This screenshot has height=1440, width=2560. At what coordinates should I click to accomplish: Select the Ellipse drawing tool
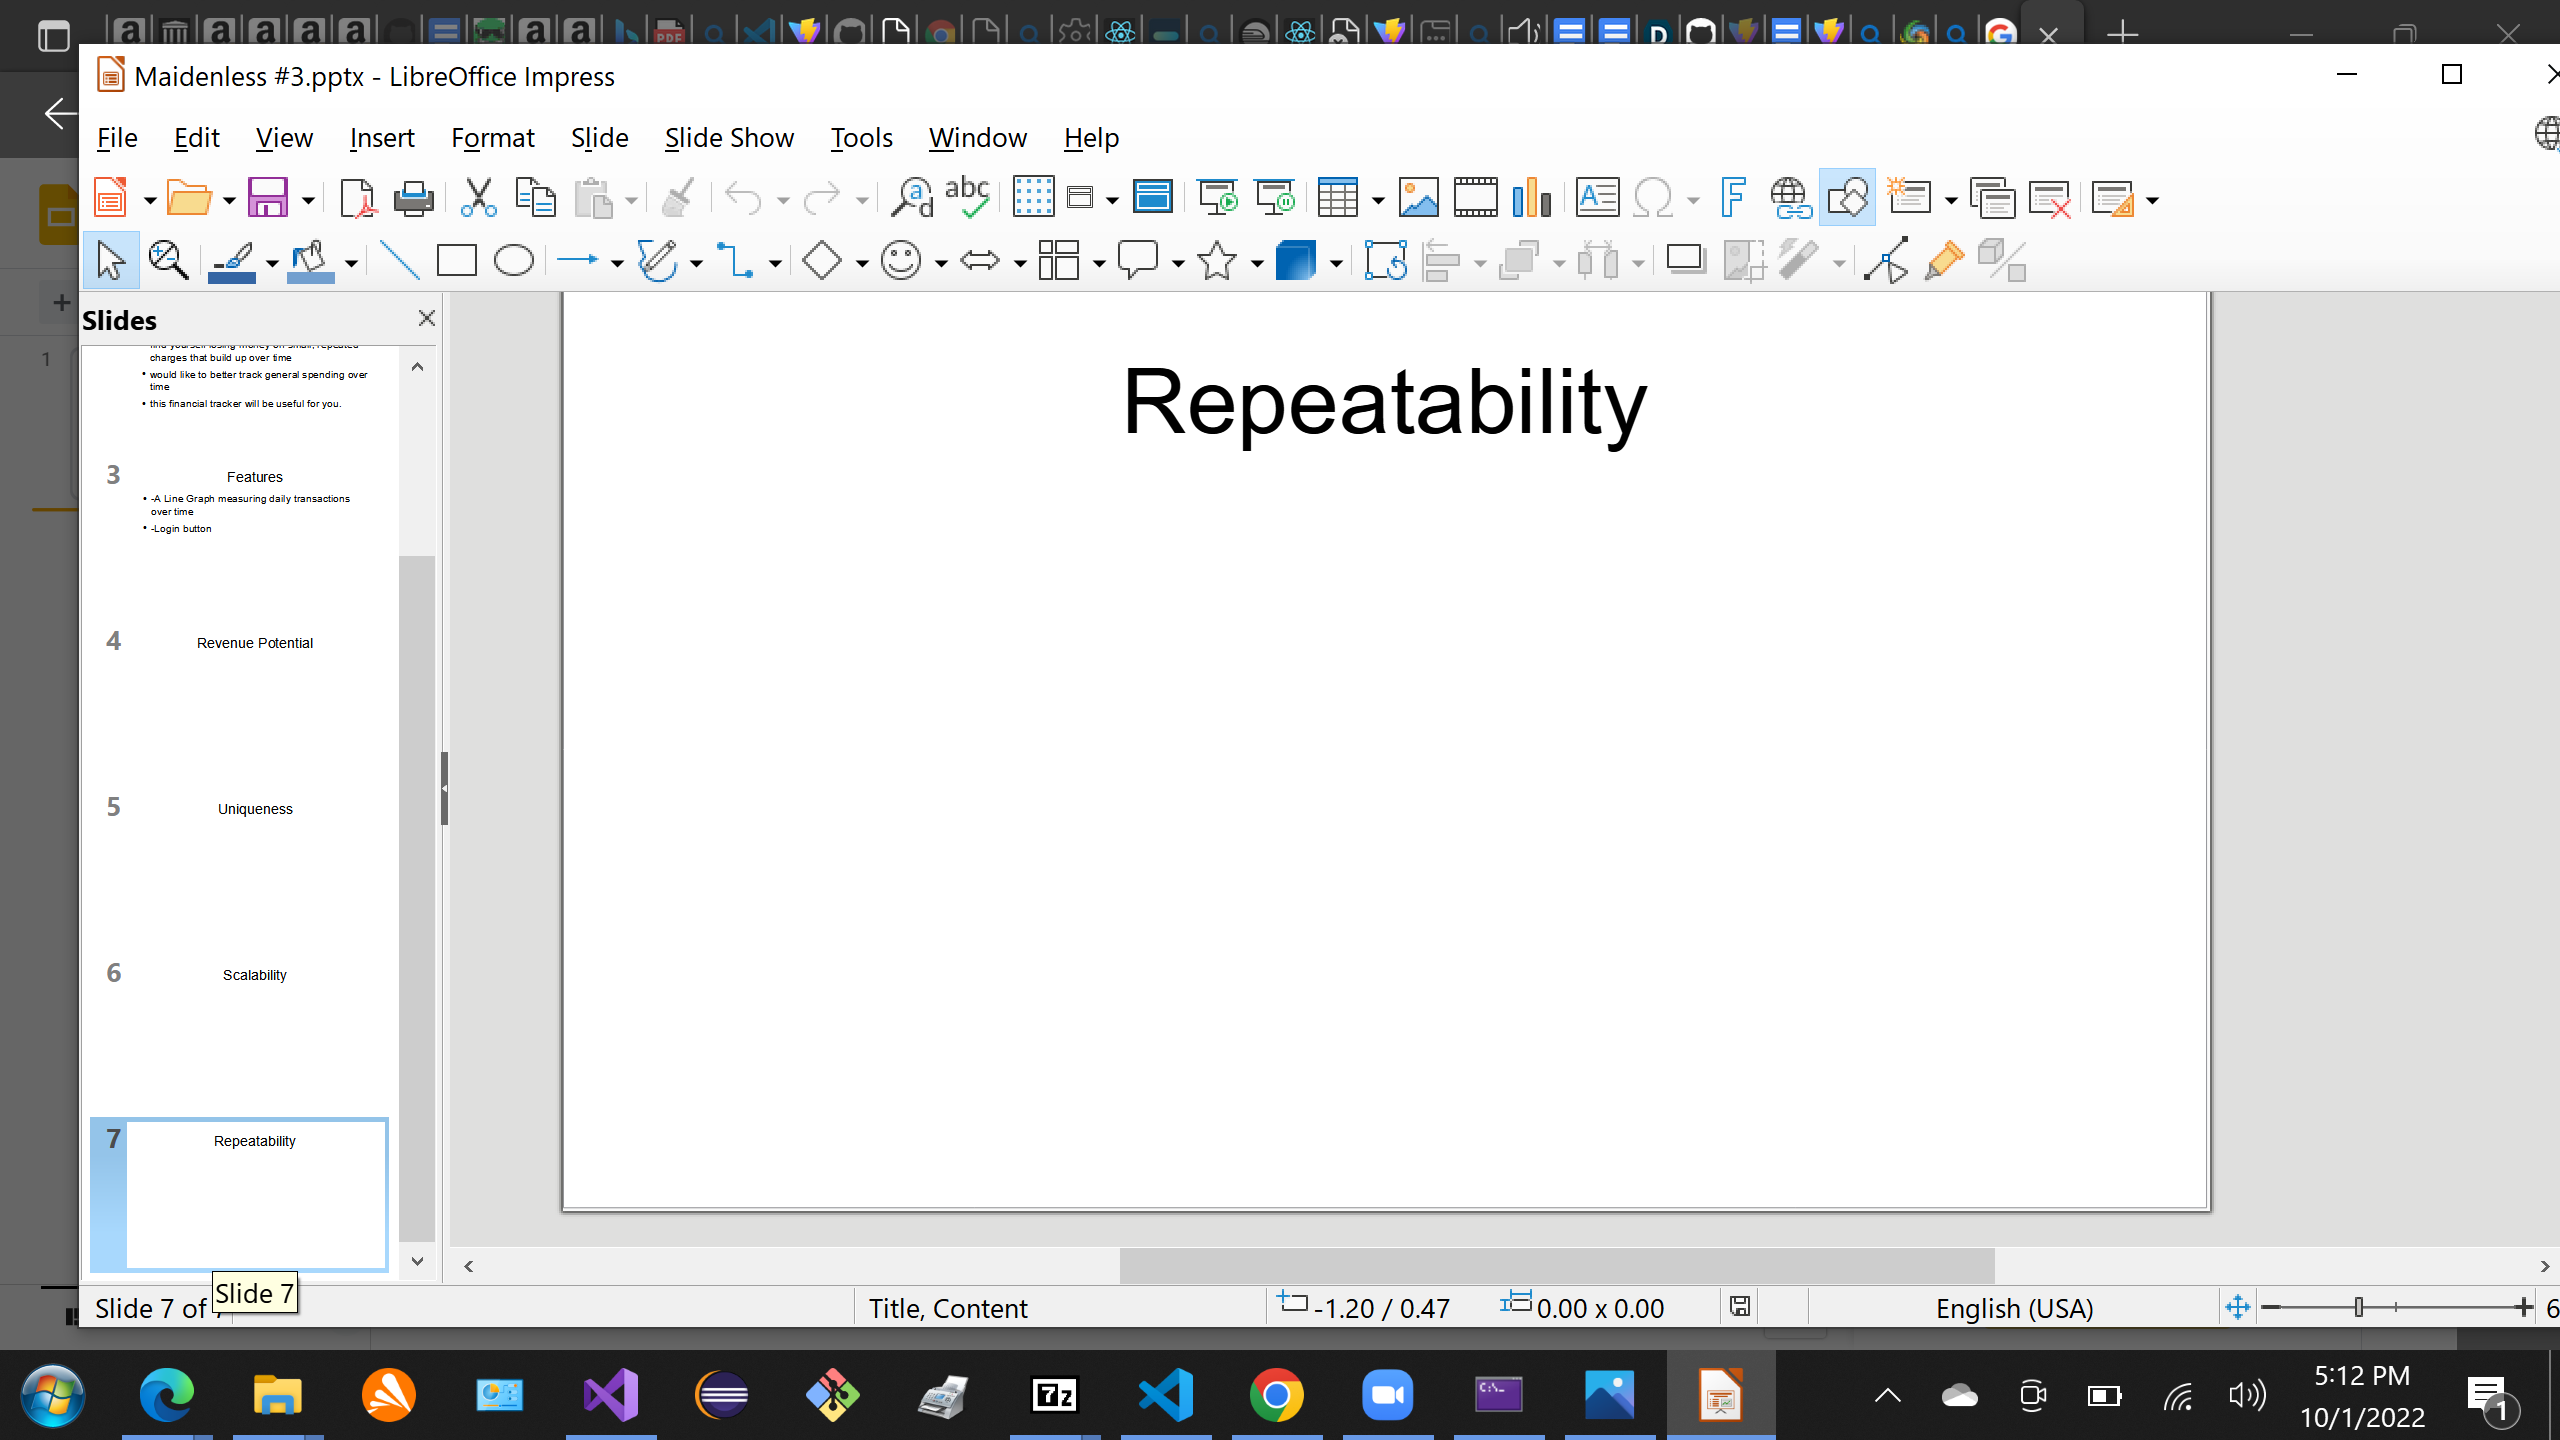(x=514, y=261)
